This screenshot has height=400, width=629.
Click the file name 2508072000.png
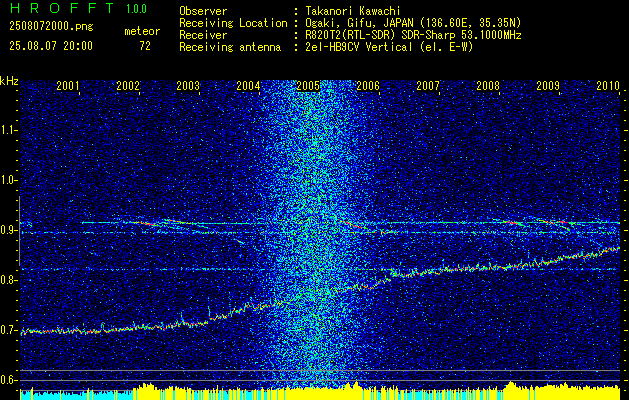coord(51,27)
